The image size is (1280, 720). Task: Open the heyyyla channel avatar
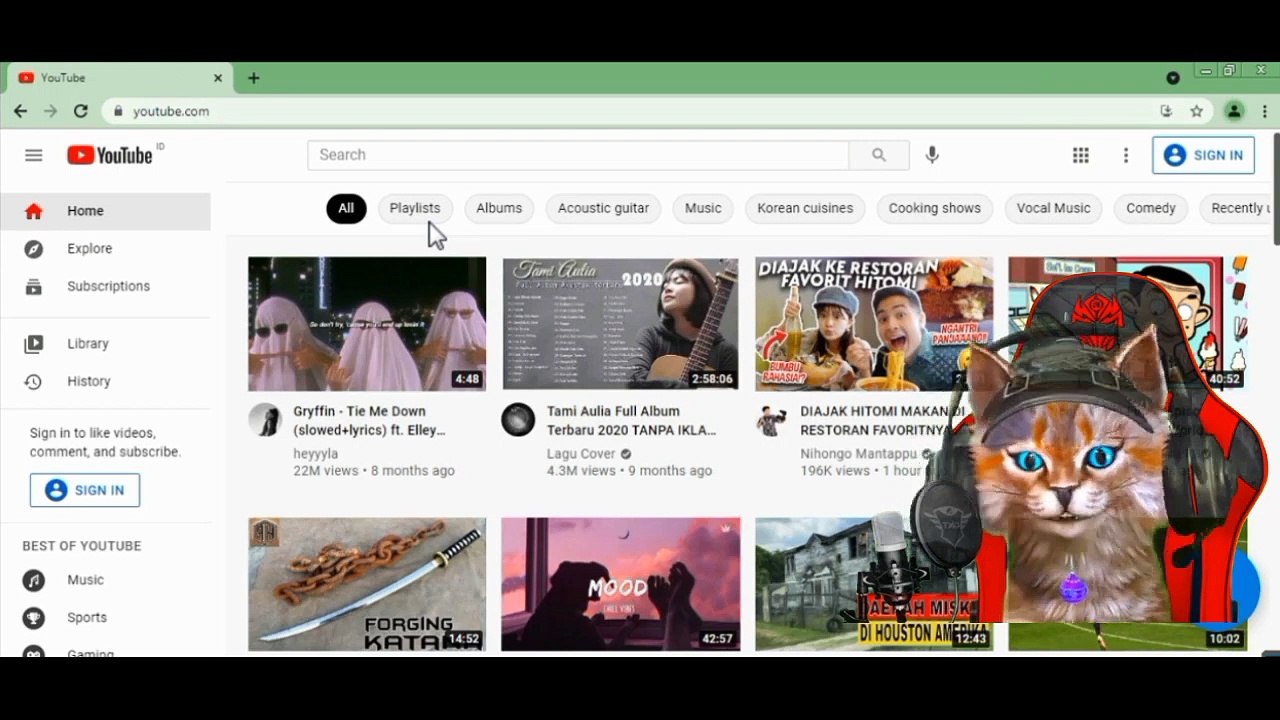(265, 420)
